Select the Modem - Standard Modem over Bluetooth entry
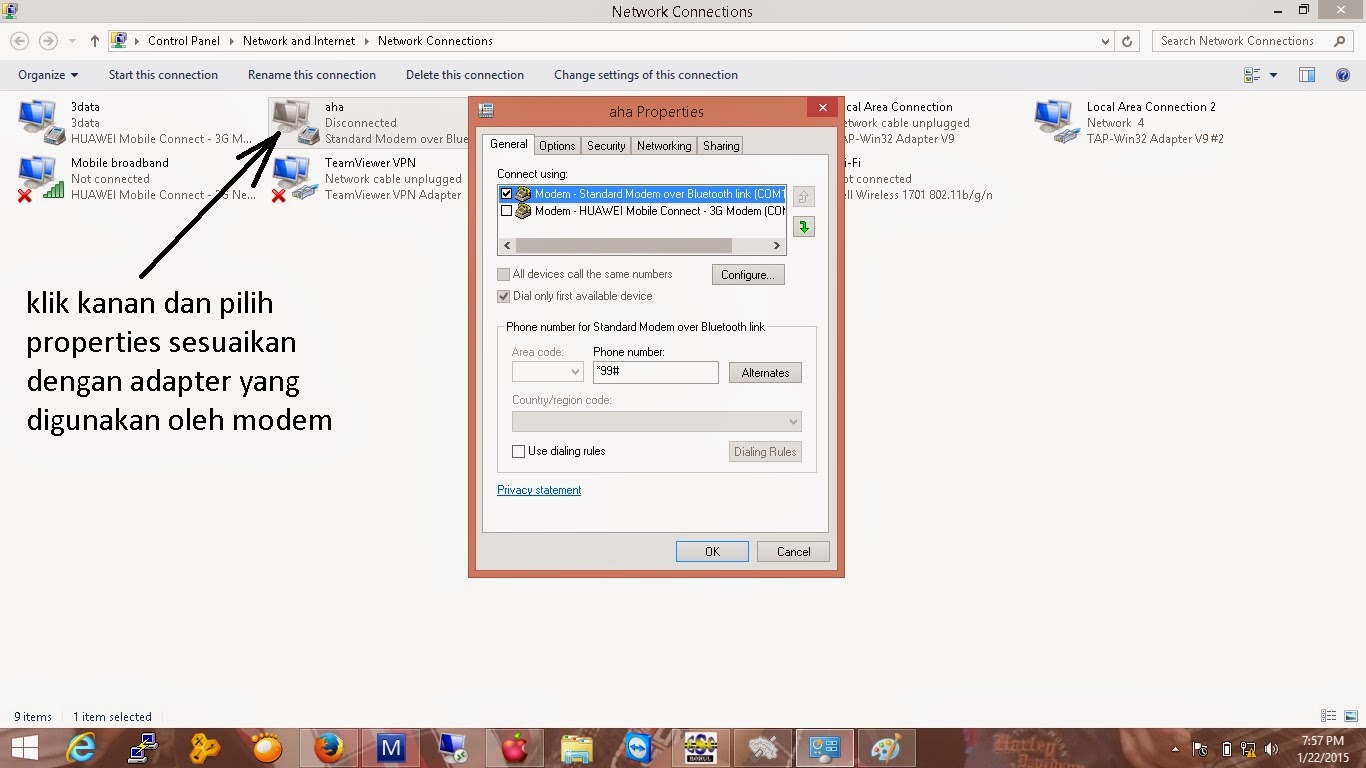This screenshot has width=1366, height=768. 650,193
